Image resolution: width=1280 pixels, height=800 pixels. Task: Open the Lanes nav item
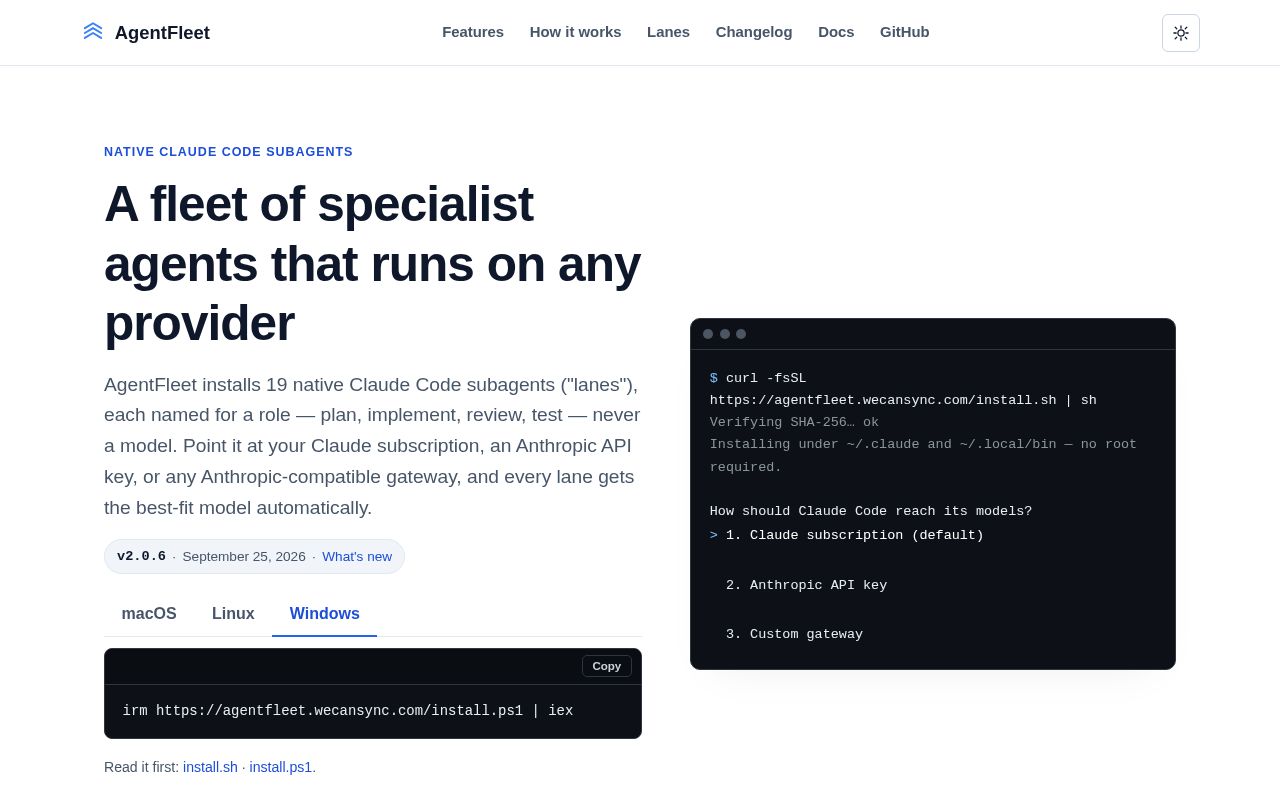[668, 32]
